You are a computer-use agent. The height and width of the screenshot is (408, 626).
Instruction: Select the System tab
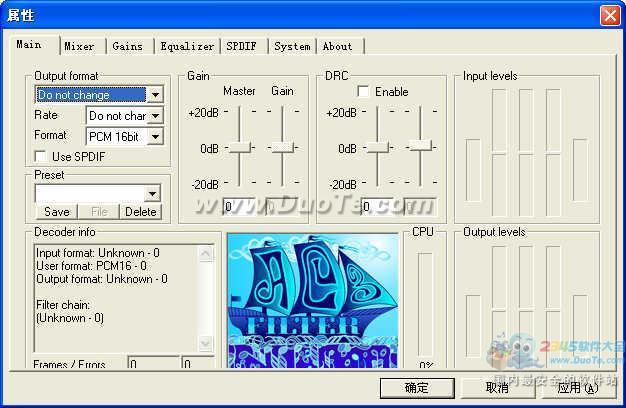click(x=292, y=46)
